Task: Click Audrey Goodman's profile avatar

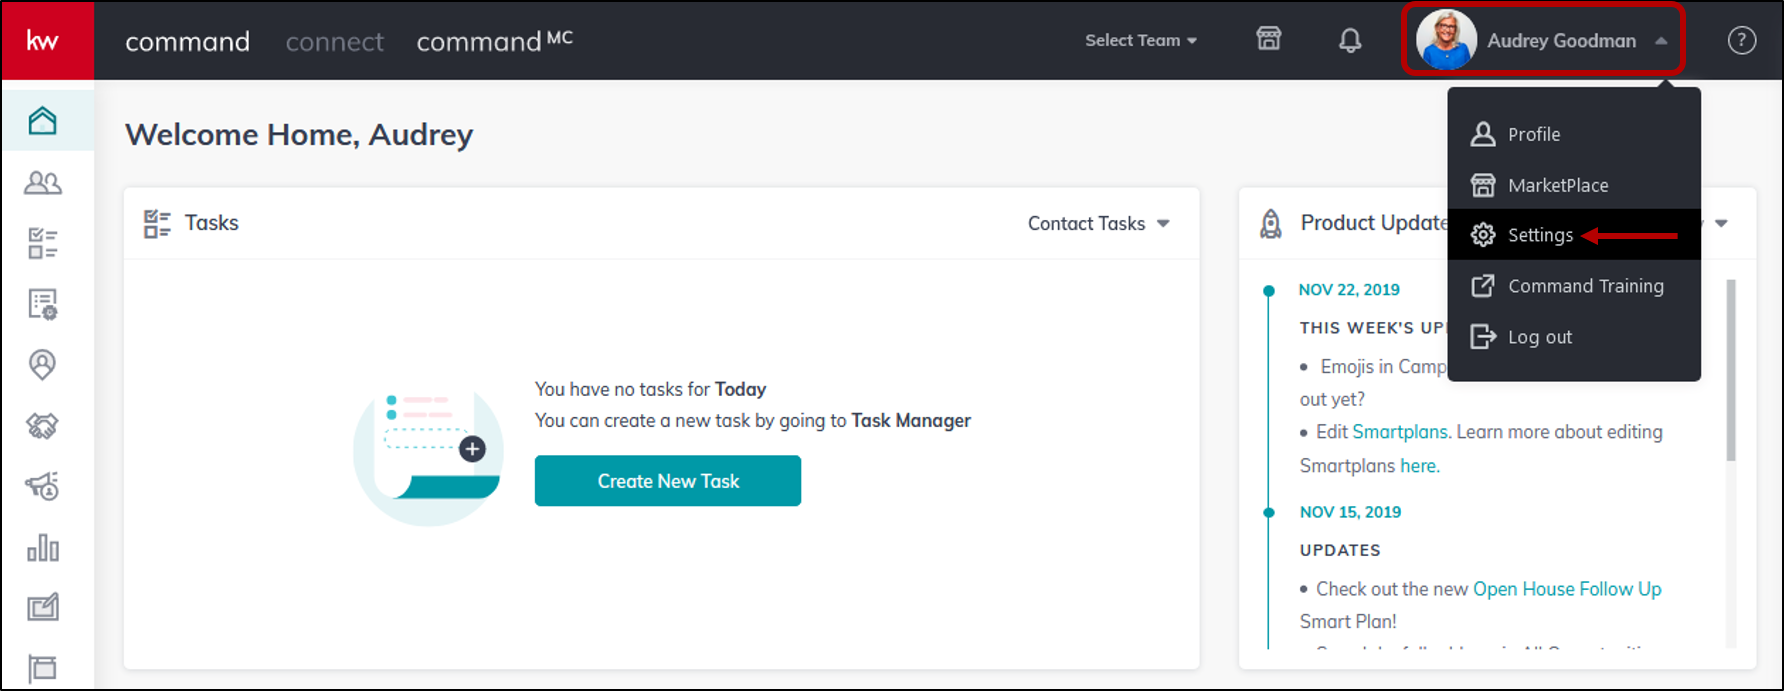Action: (1446, 40)
